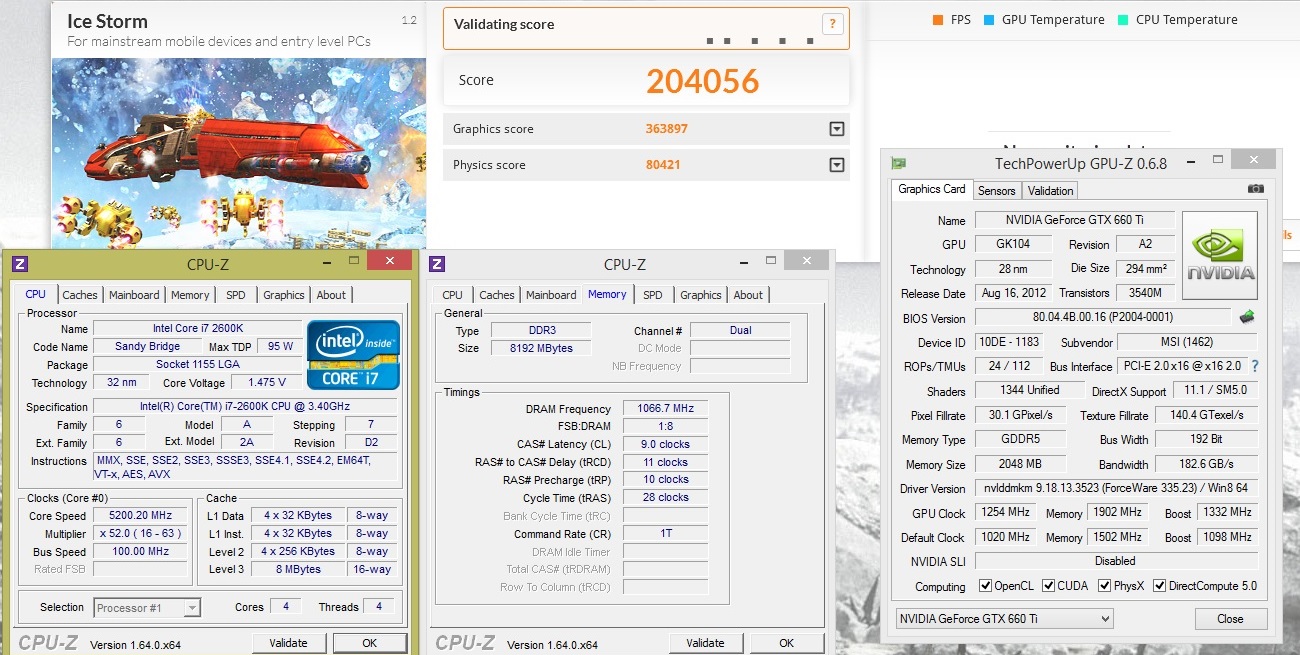Click the Memory Size value 2048 MB

1021,464
